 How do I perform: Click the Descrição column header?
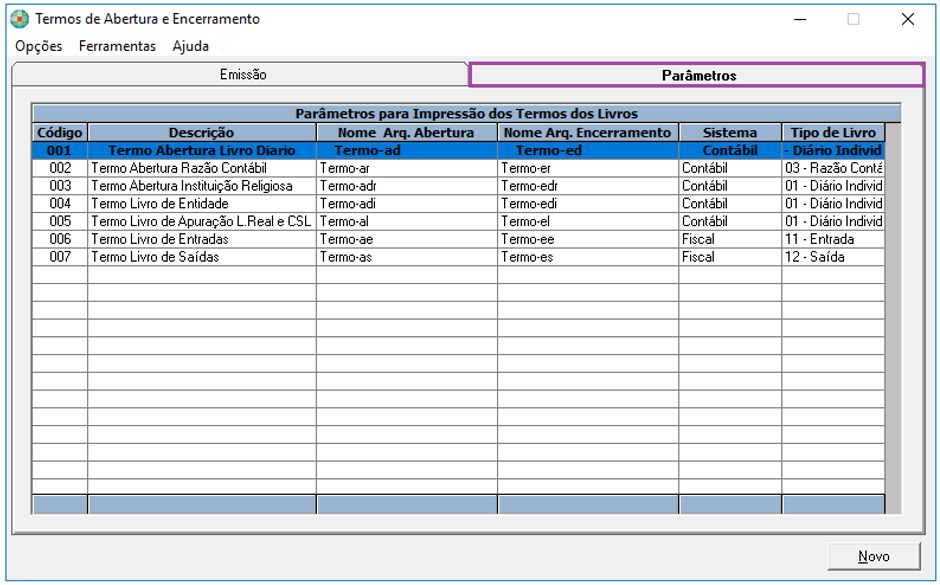click(201, 132)
